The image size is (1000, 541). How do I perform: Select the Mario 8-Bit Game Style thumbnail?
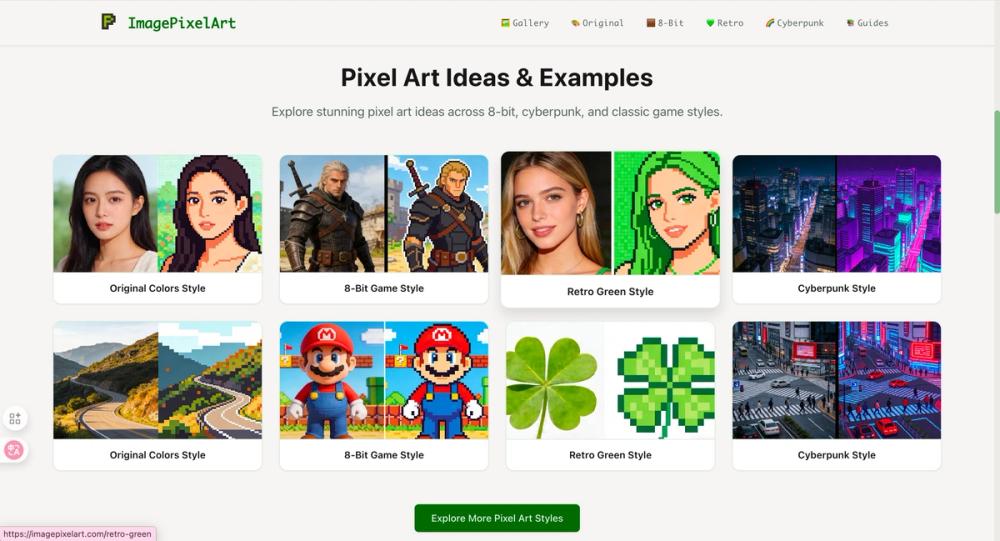click(384, 380)
